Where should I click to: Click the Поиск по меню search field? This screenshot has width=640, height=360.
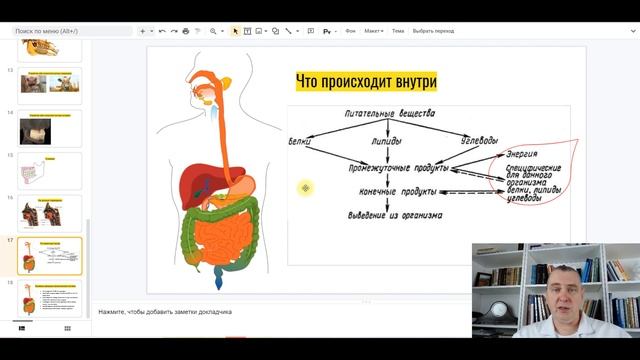point(72,31)
